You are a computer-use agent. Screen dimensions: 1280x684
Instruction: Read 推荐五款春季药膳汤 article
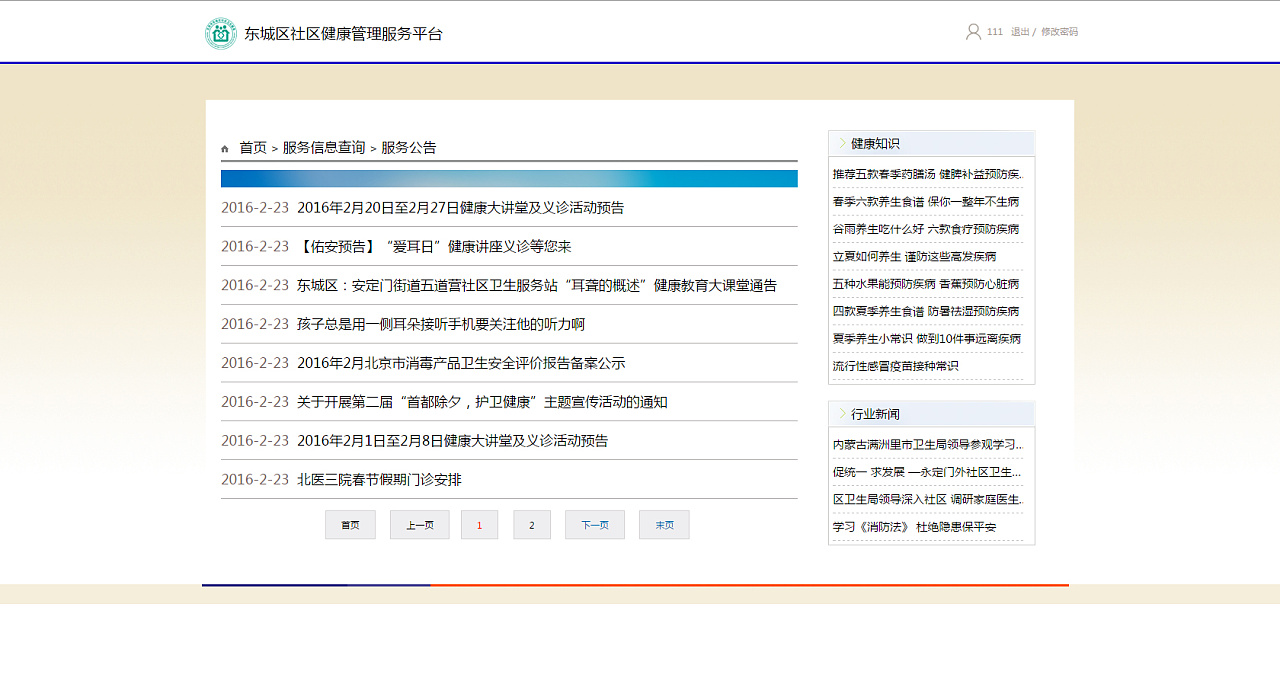(x=928, y=174)
